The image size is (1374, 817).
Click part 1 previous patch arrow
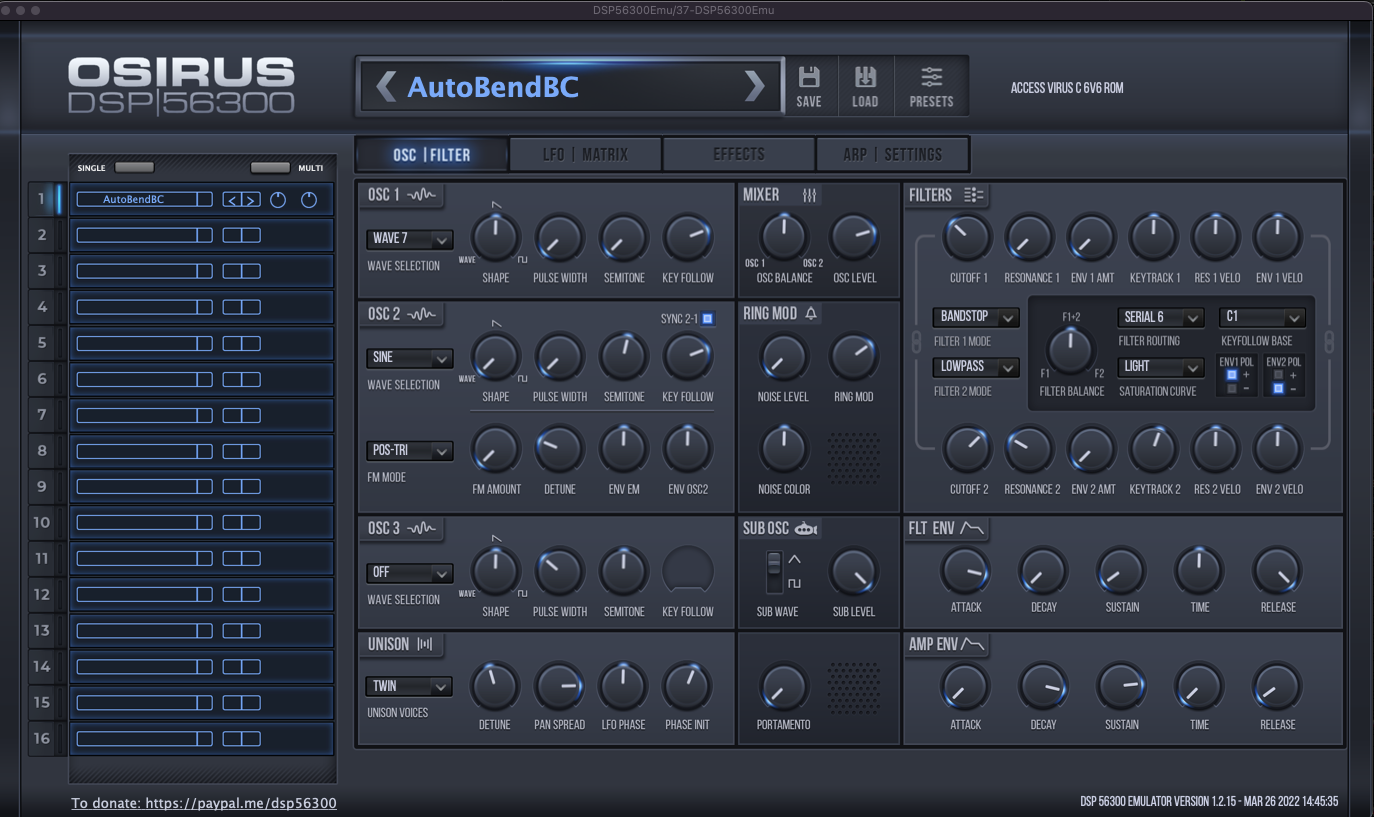tap(232, 200)
